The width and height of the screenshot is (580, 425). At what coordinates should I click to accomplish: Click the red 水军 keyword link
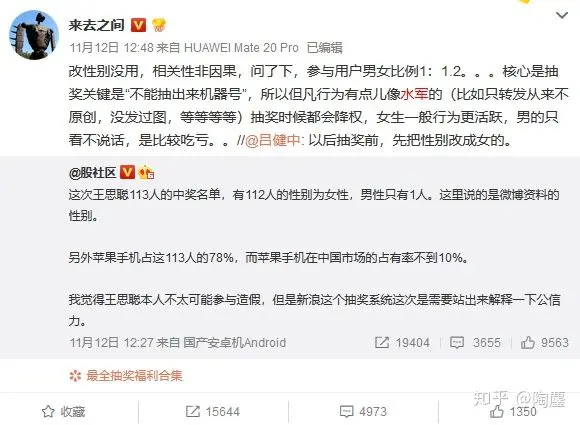(414, 94)
